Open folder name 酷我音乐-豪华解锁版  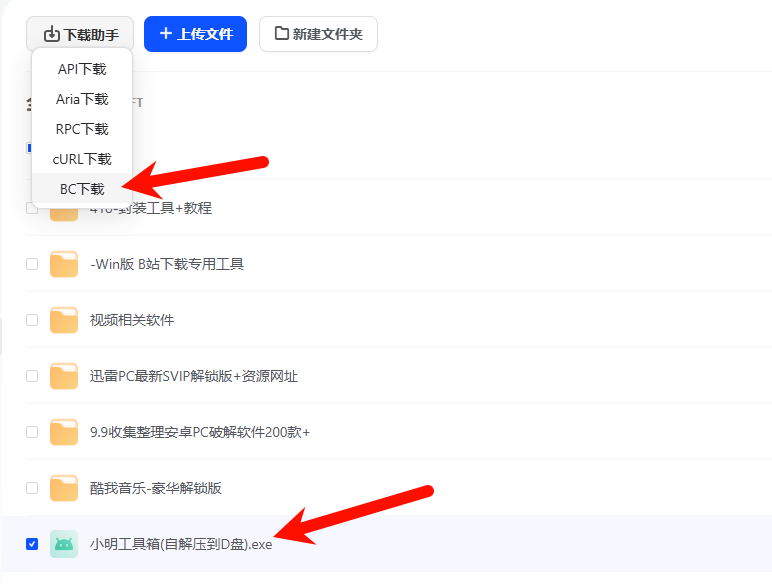pos(156,488)
